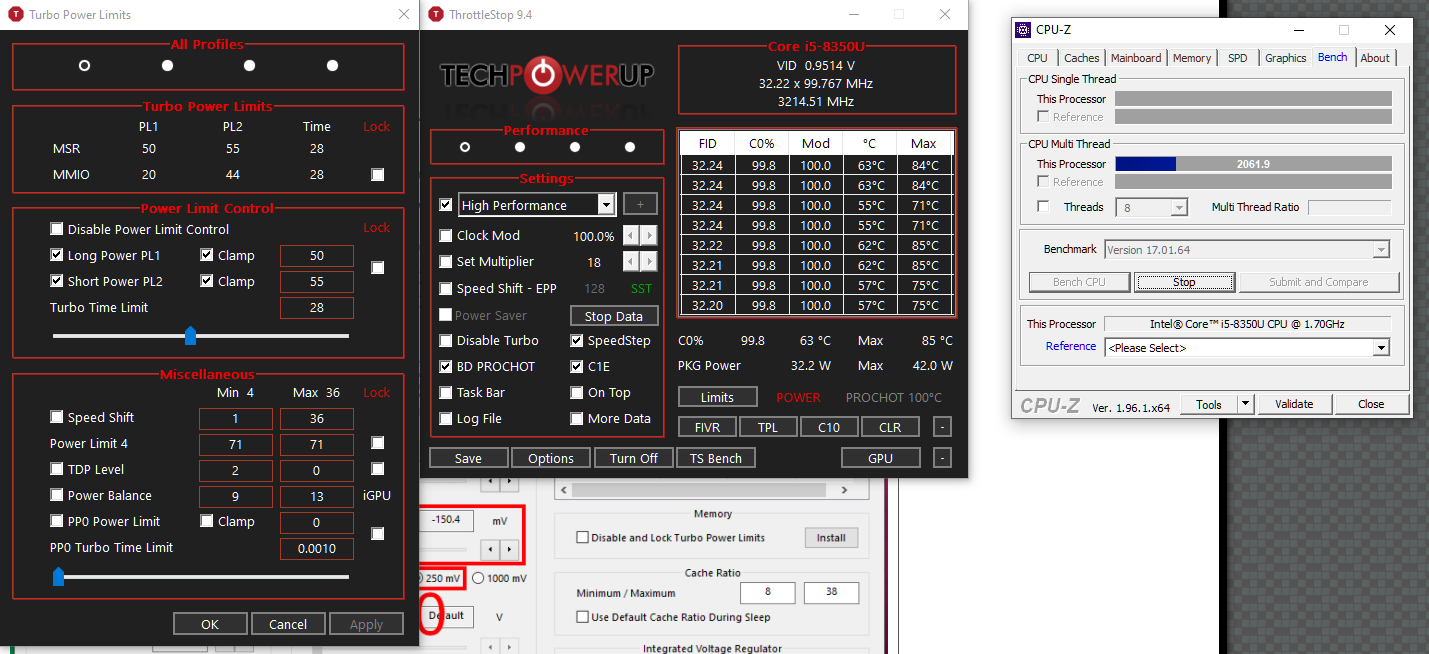
Task: Toggle Clamp checkbox for Long Power PL1
Action: pos(206,255)
